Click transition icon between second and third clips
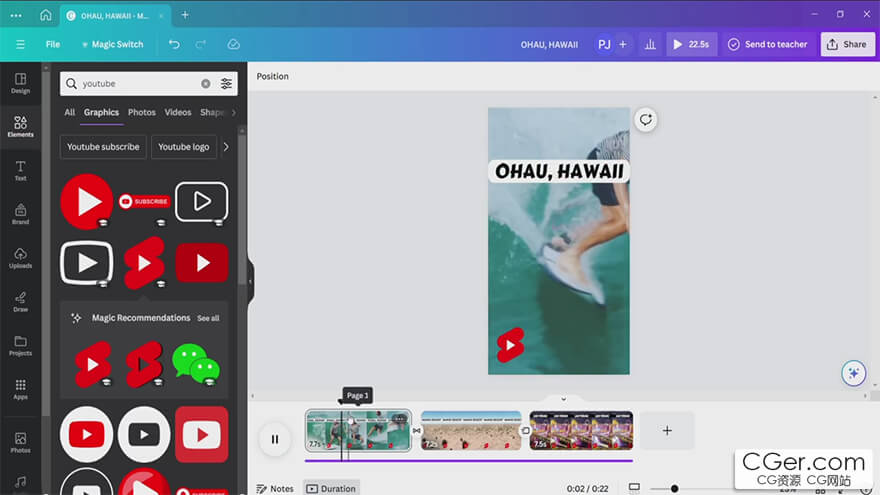Viewport: 880px width, 495px height. point(525,430)
